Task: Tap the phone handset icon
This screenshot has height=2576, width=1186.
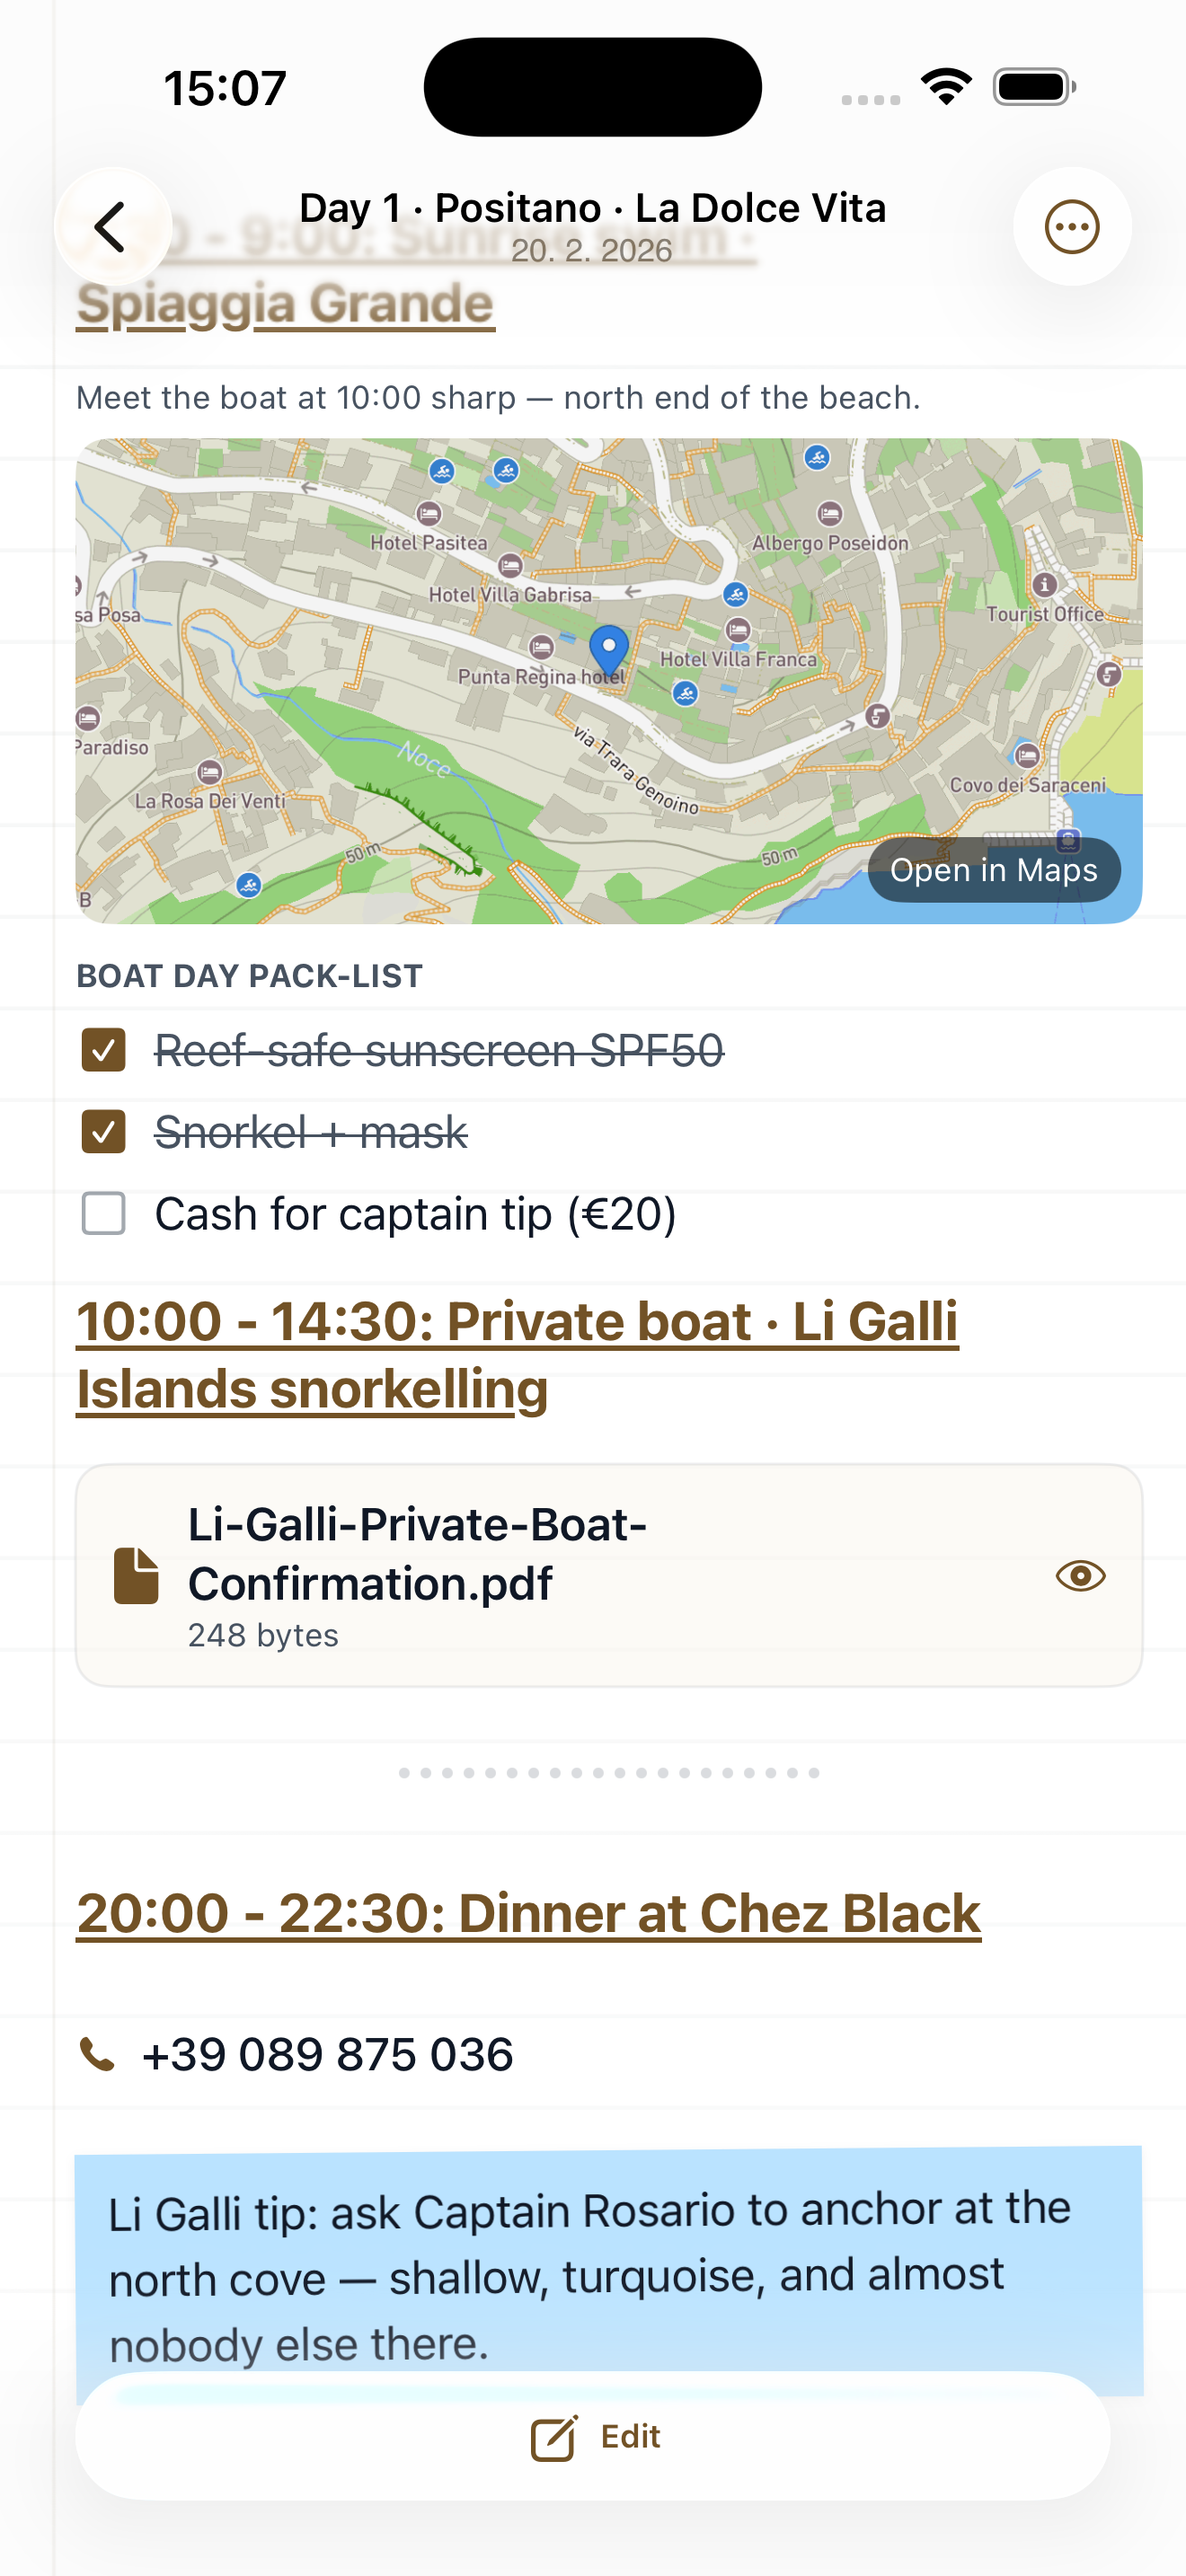Action: (x=97, y=2055)
